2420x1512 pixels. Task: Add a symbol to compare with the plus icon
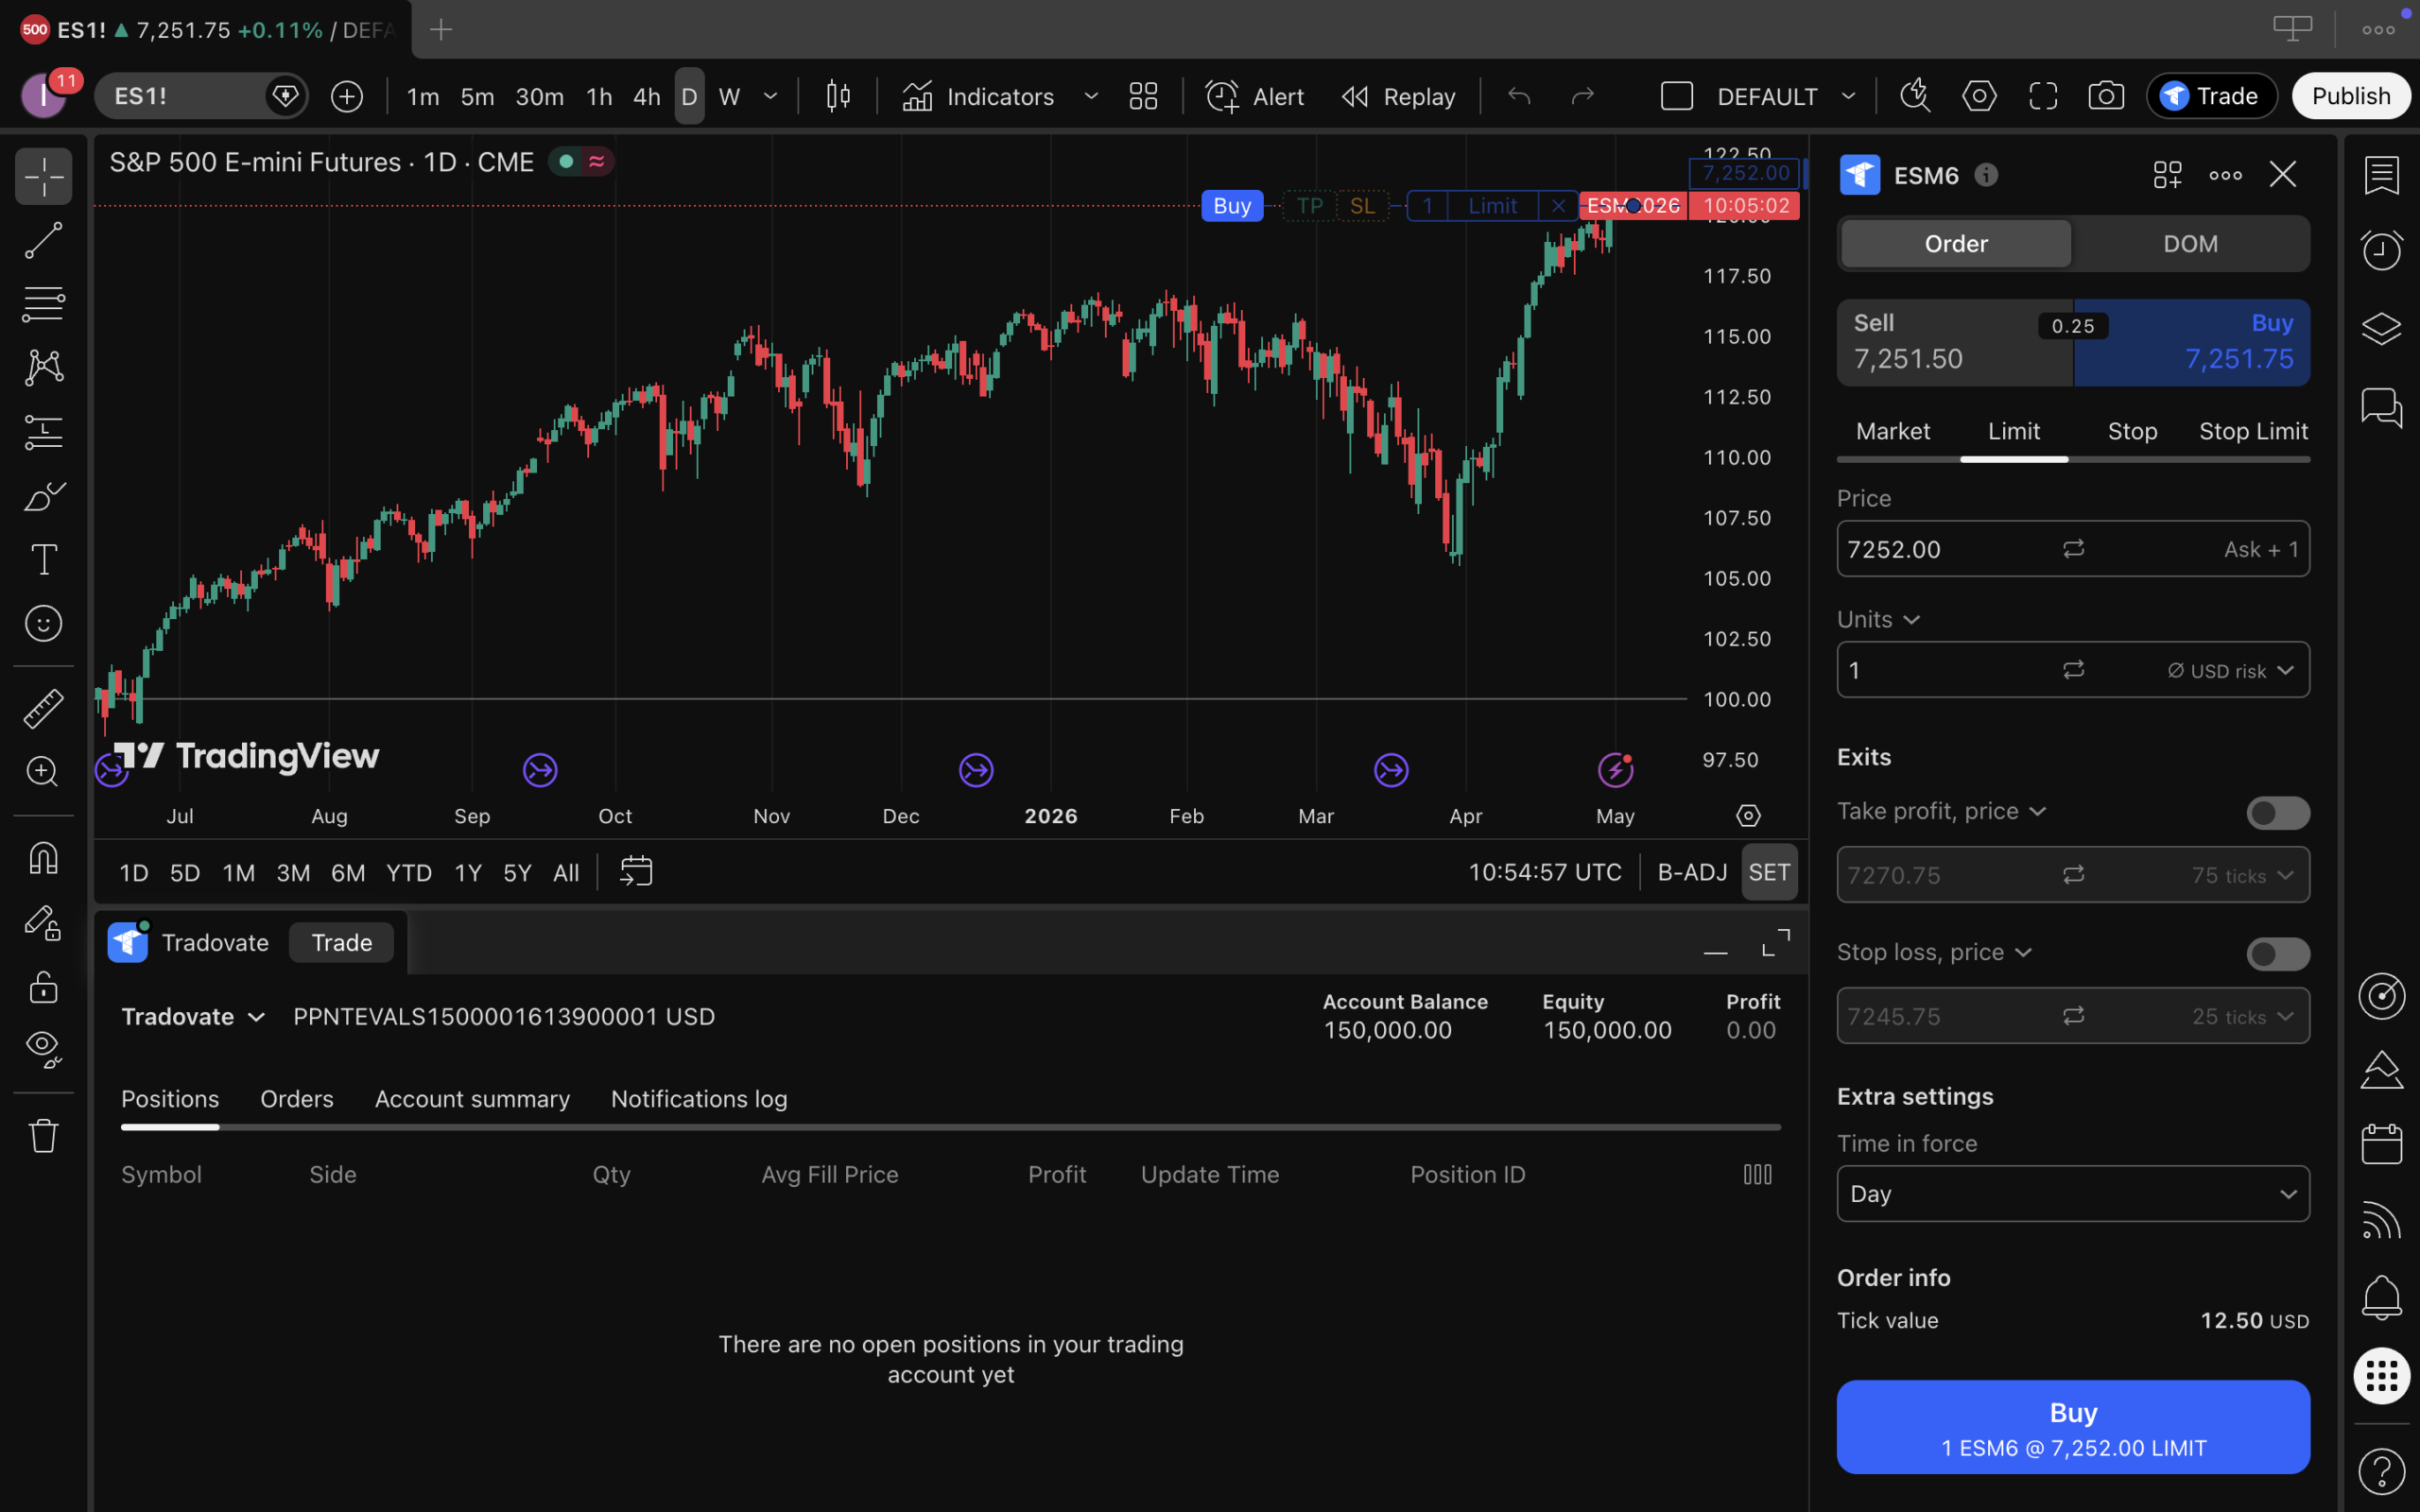(347, 97)
